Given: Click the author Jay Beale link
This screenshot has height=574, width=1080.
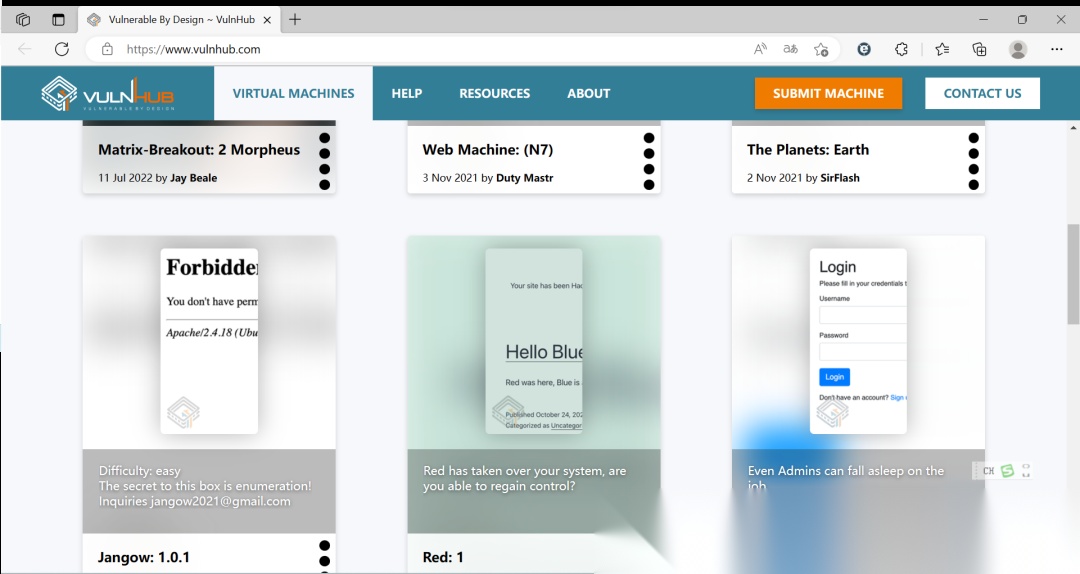Looking at the screenshot, I should click(x=194, y=178).
